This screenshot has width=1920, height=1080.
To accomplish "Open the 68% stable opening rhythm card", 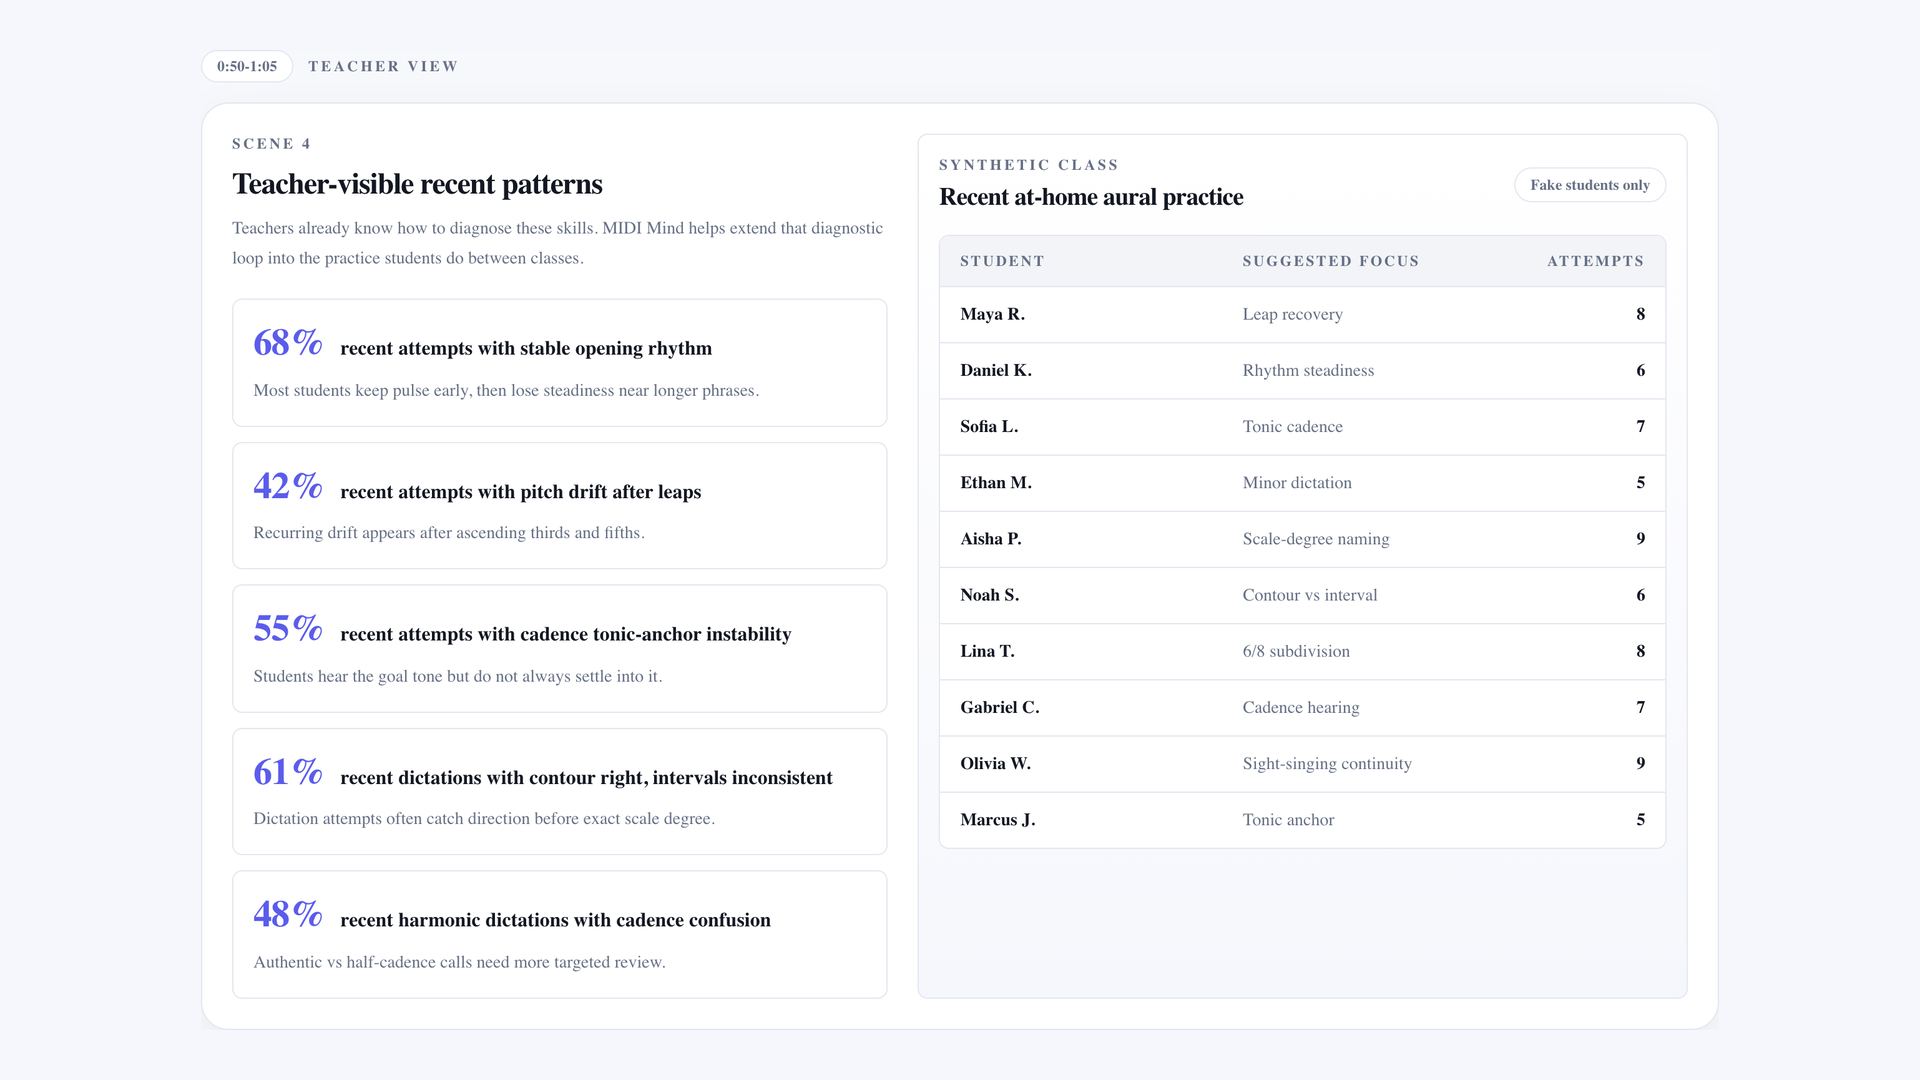I will pyautogui.click(x=559, y=363).
